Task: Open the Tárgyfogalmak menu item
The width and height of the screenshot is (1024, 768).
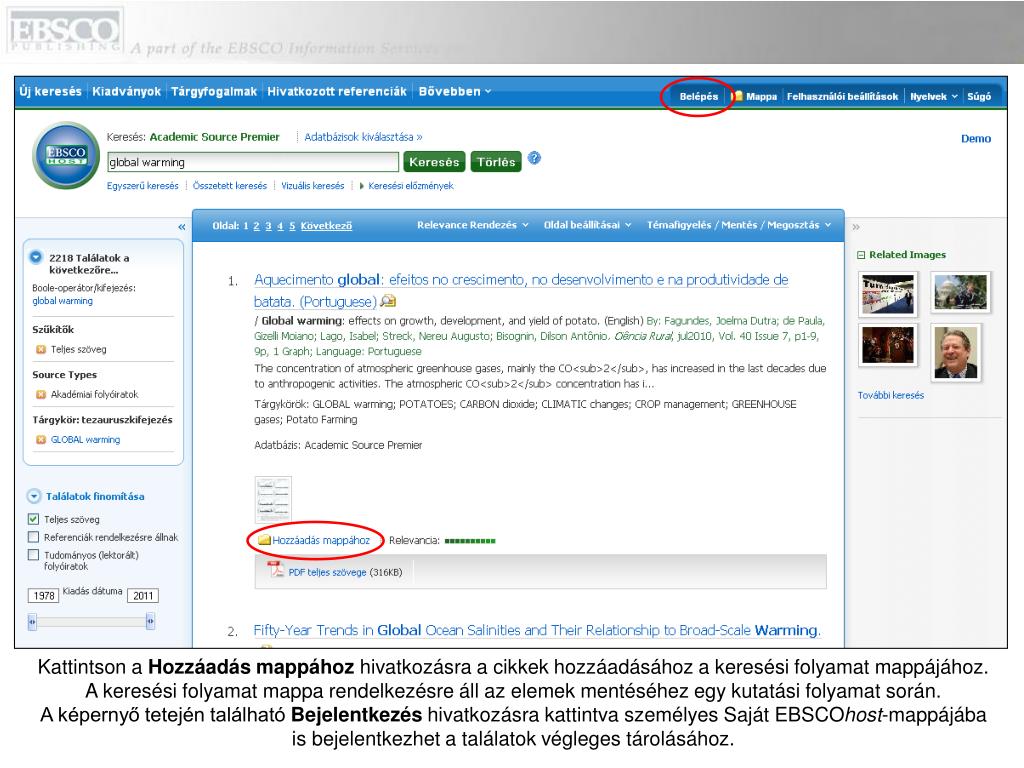Action: click(214, 91)
